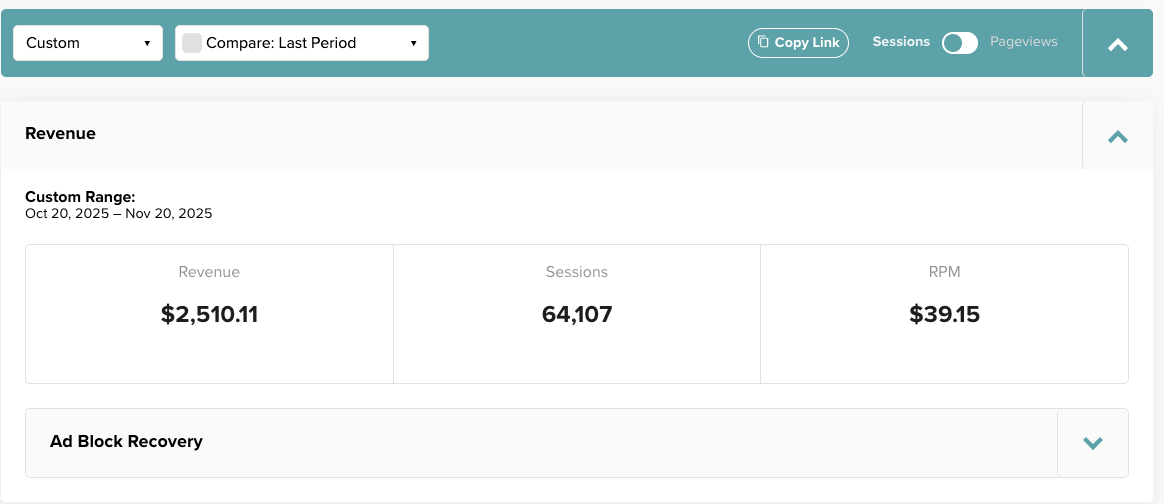
Task: Toggle the Sessions/Pageviews switch
Action: click(960, 42)
